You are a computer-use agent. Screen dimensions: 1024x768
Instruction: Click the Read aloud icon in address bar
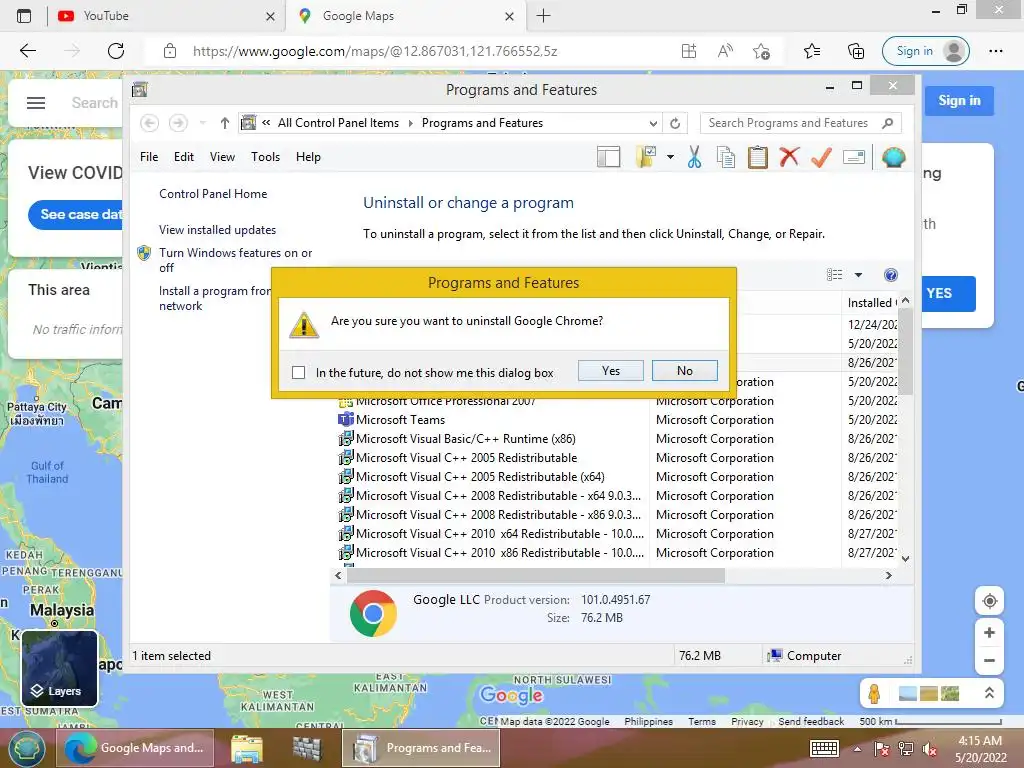pyautogui.click(x=725, y=51)
